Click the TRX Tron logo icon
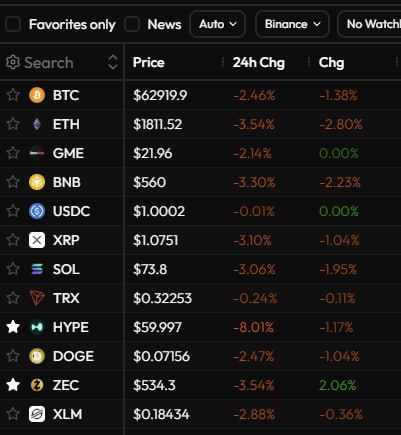The image size is (401, 435). pos(37,298)
